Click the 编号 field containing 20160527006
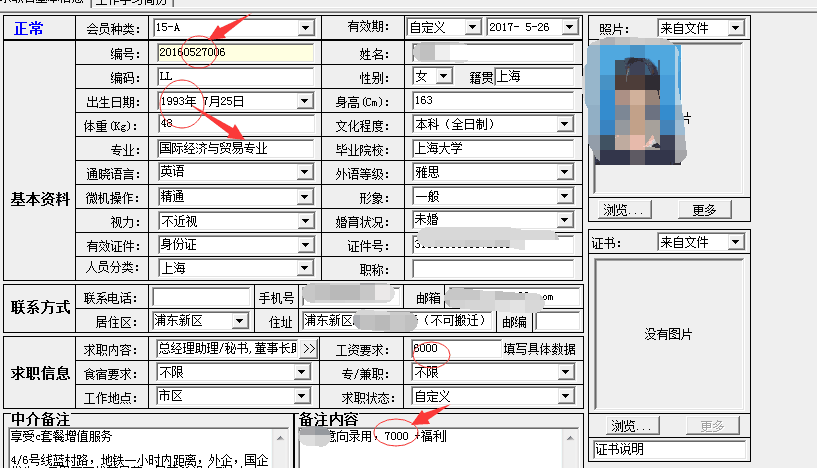 pos(236,53)
